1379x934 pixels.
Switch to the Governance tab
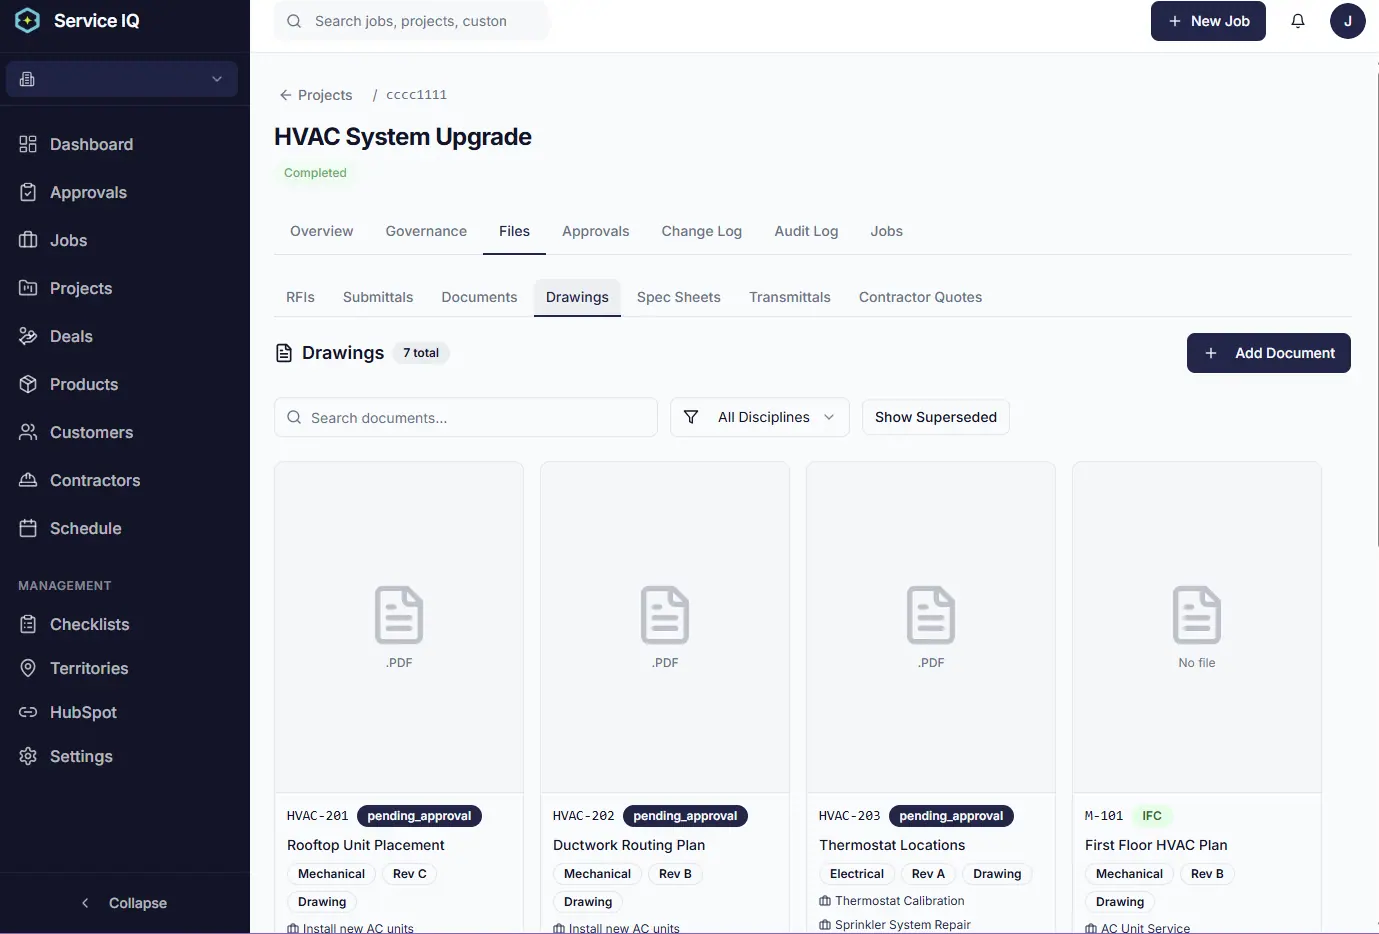426,231
